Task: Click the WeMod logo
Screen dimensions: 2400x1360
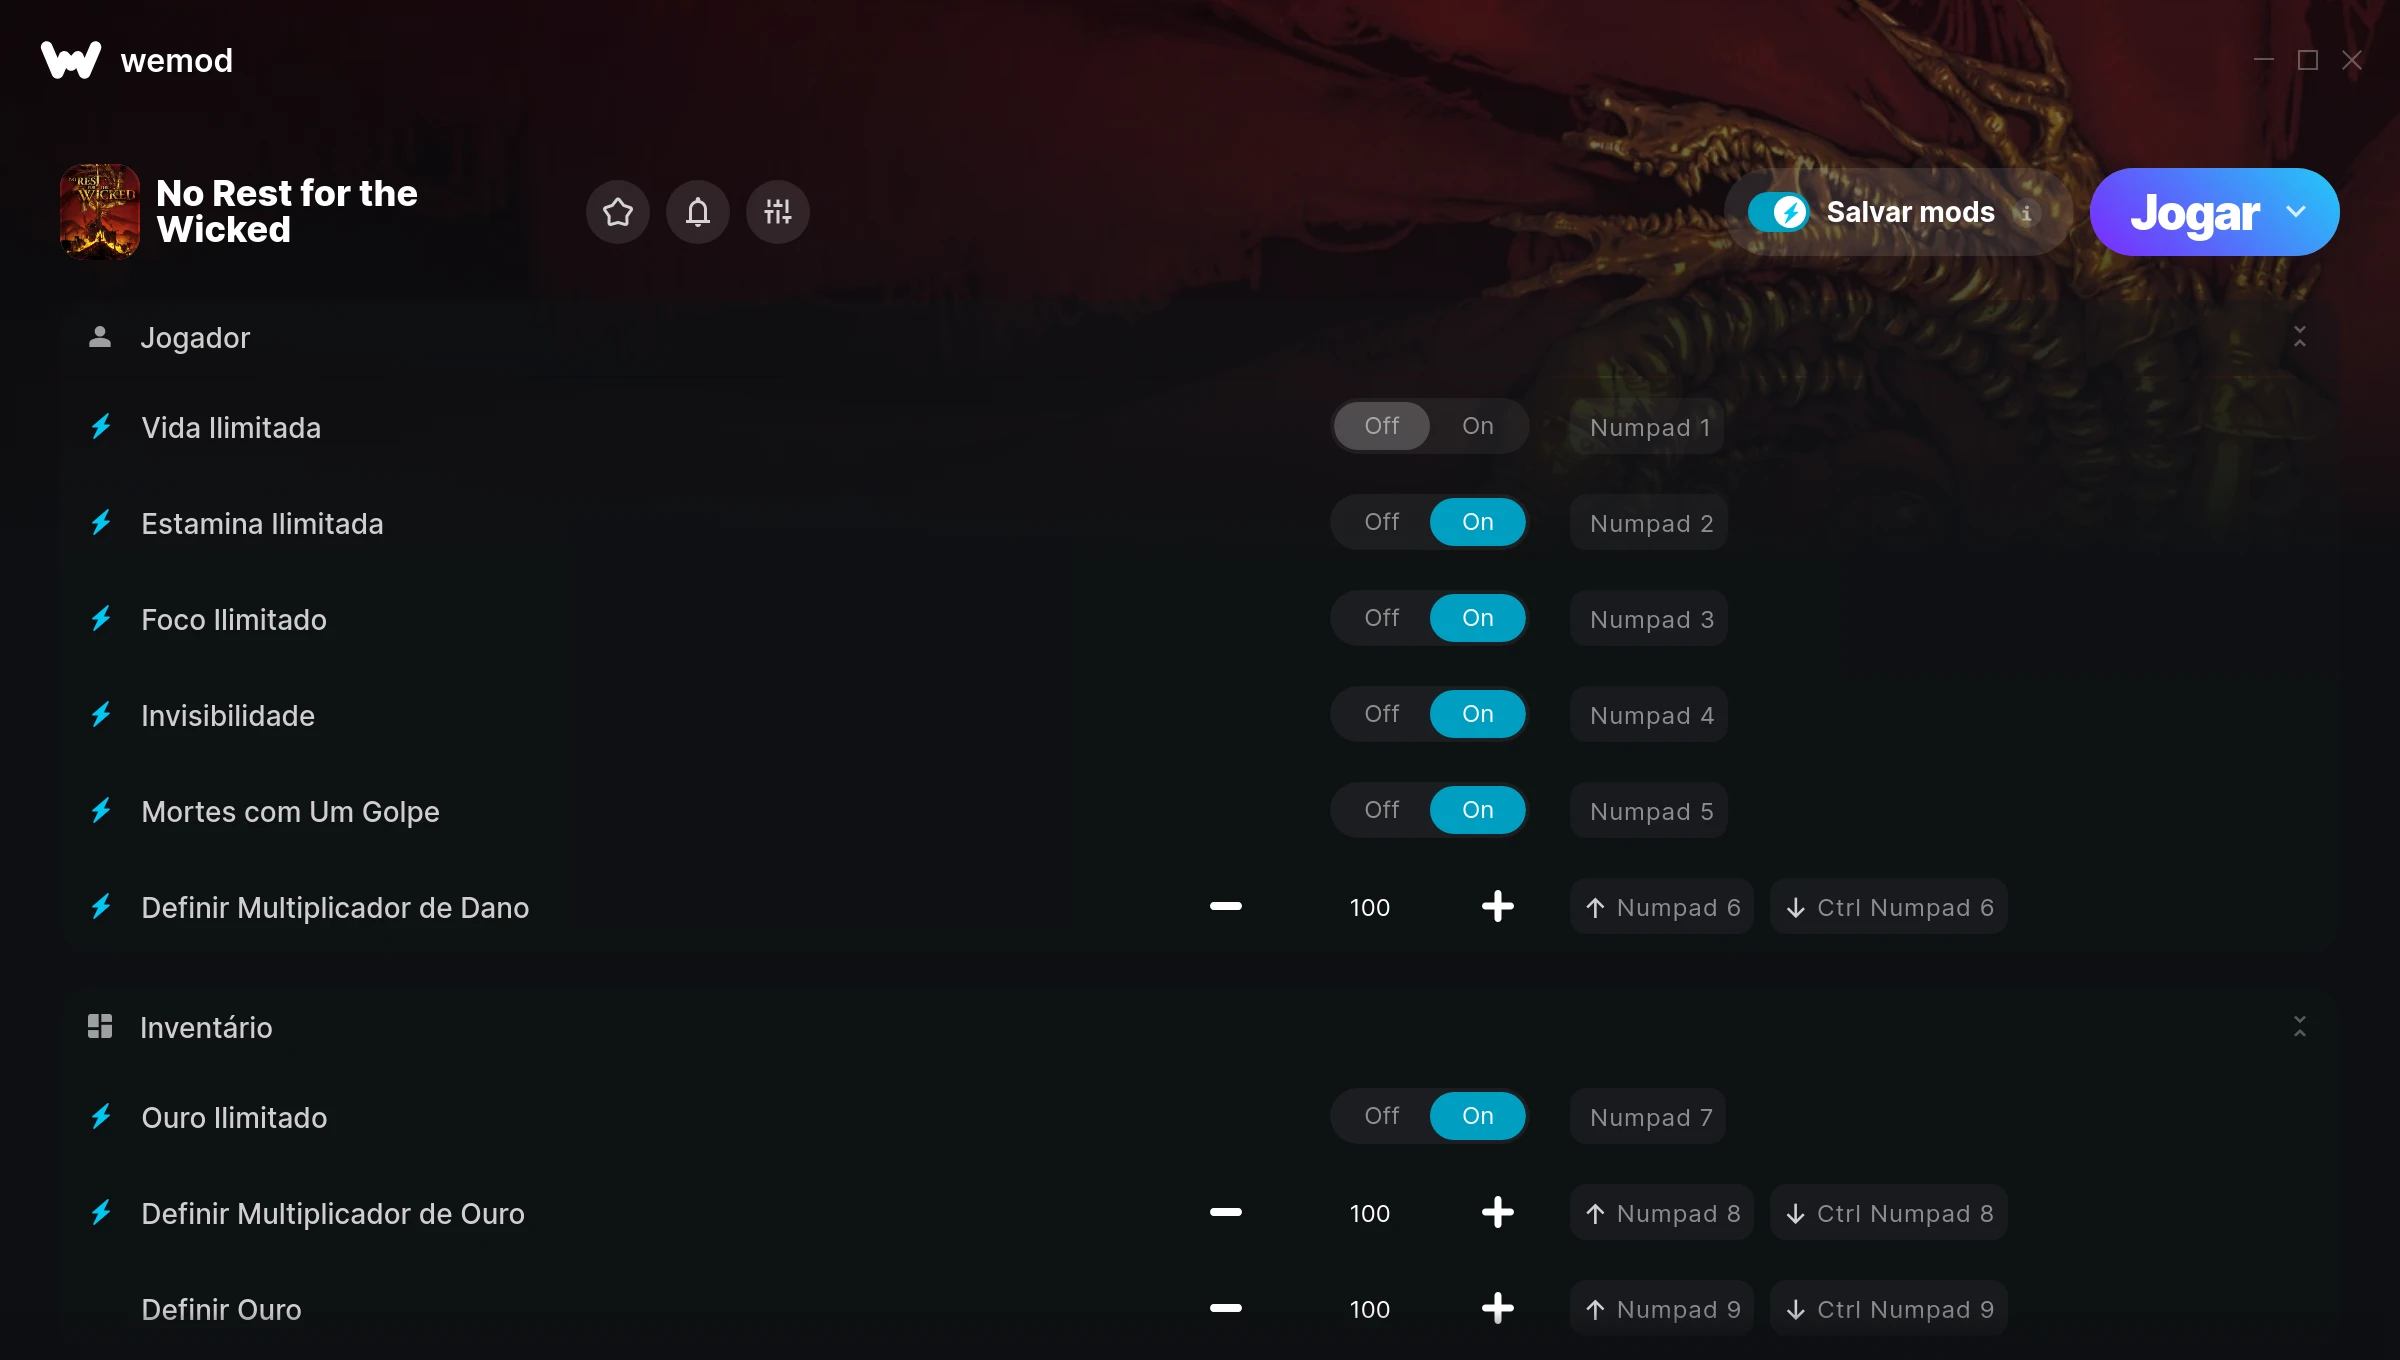Action: coord(71,60)
